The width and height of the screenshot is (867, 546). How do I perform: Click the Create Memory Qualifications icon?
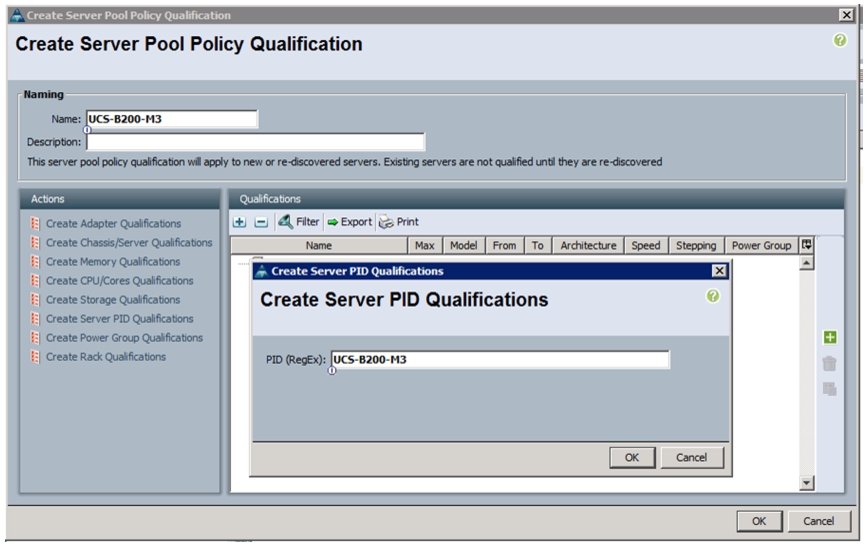(35, 262)
